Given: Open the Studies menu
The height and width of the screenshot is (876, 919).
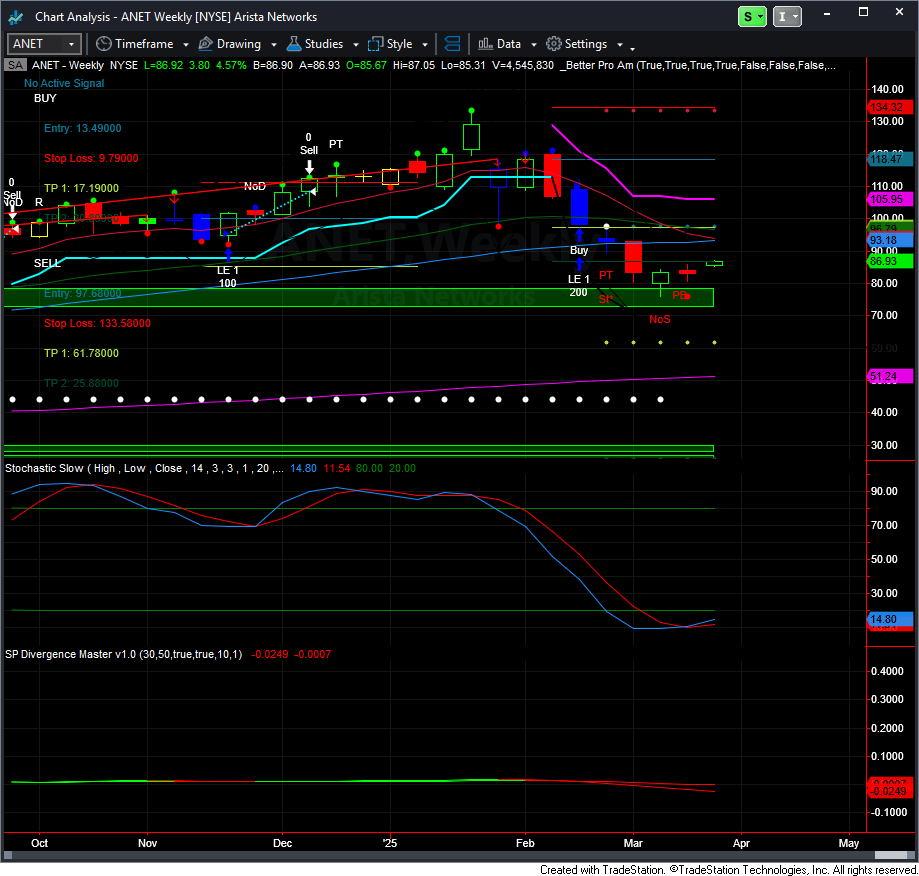Looking at the screenshot, I should coord(324,44).
